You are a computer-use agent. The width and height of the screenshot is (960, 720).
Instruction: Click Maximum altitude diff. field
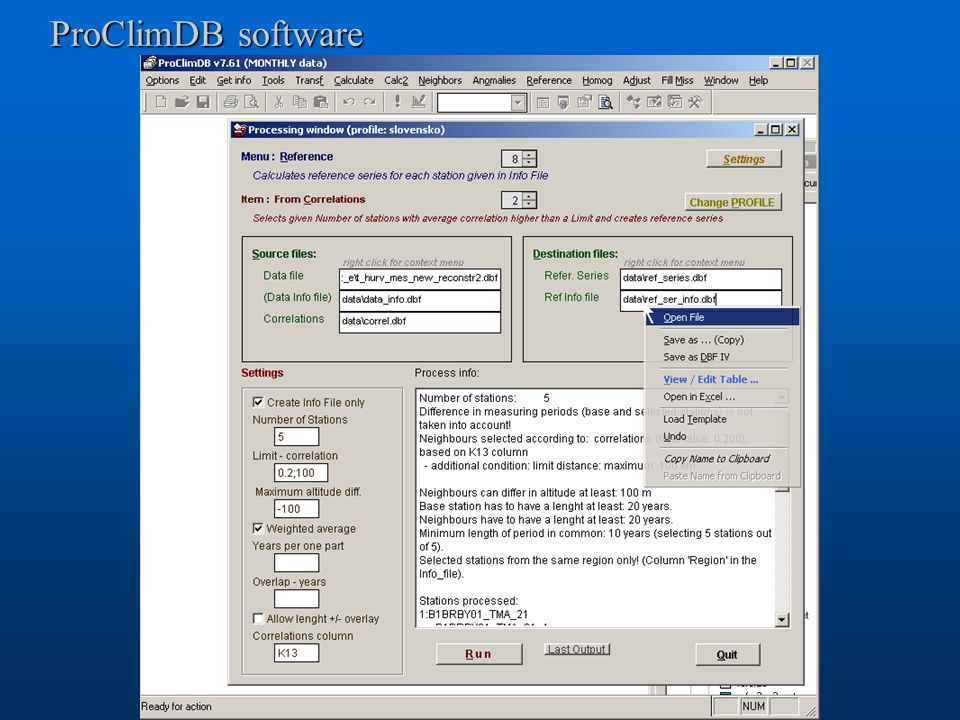[x=296, y=509]
